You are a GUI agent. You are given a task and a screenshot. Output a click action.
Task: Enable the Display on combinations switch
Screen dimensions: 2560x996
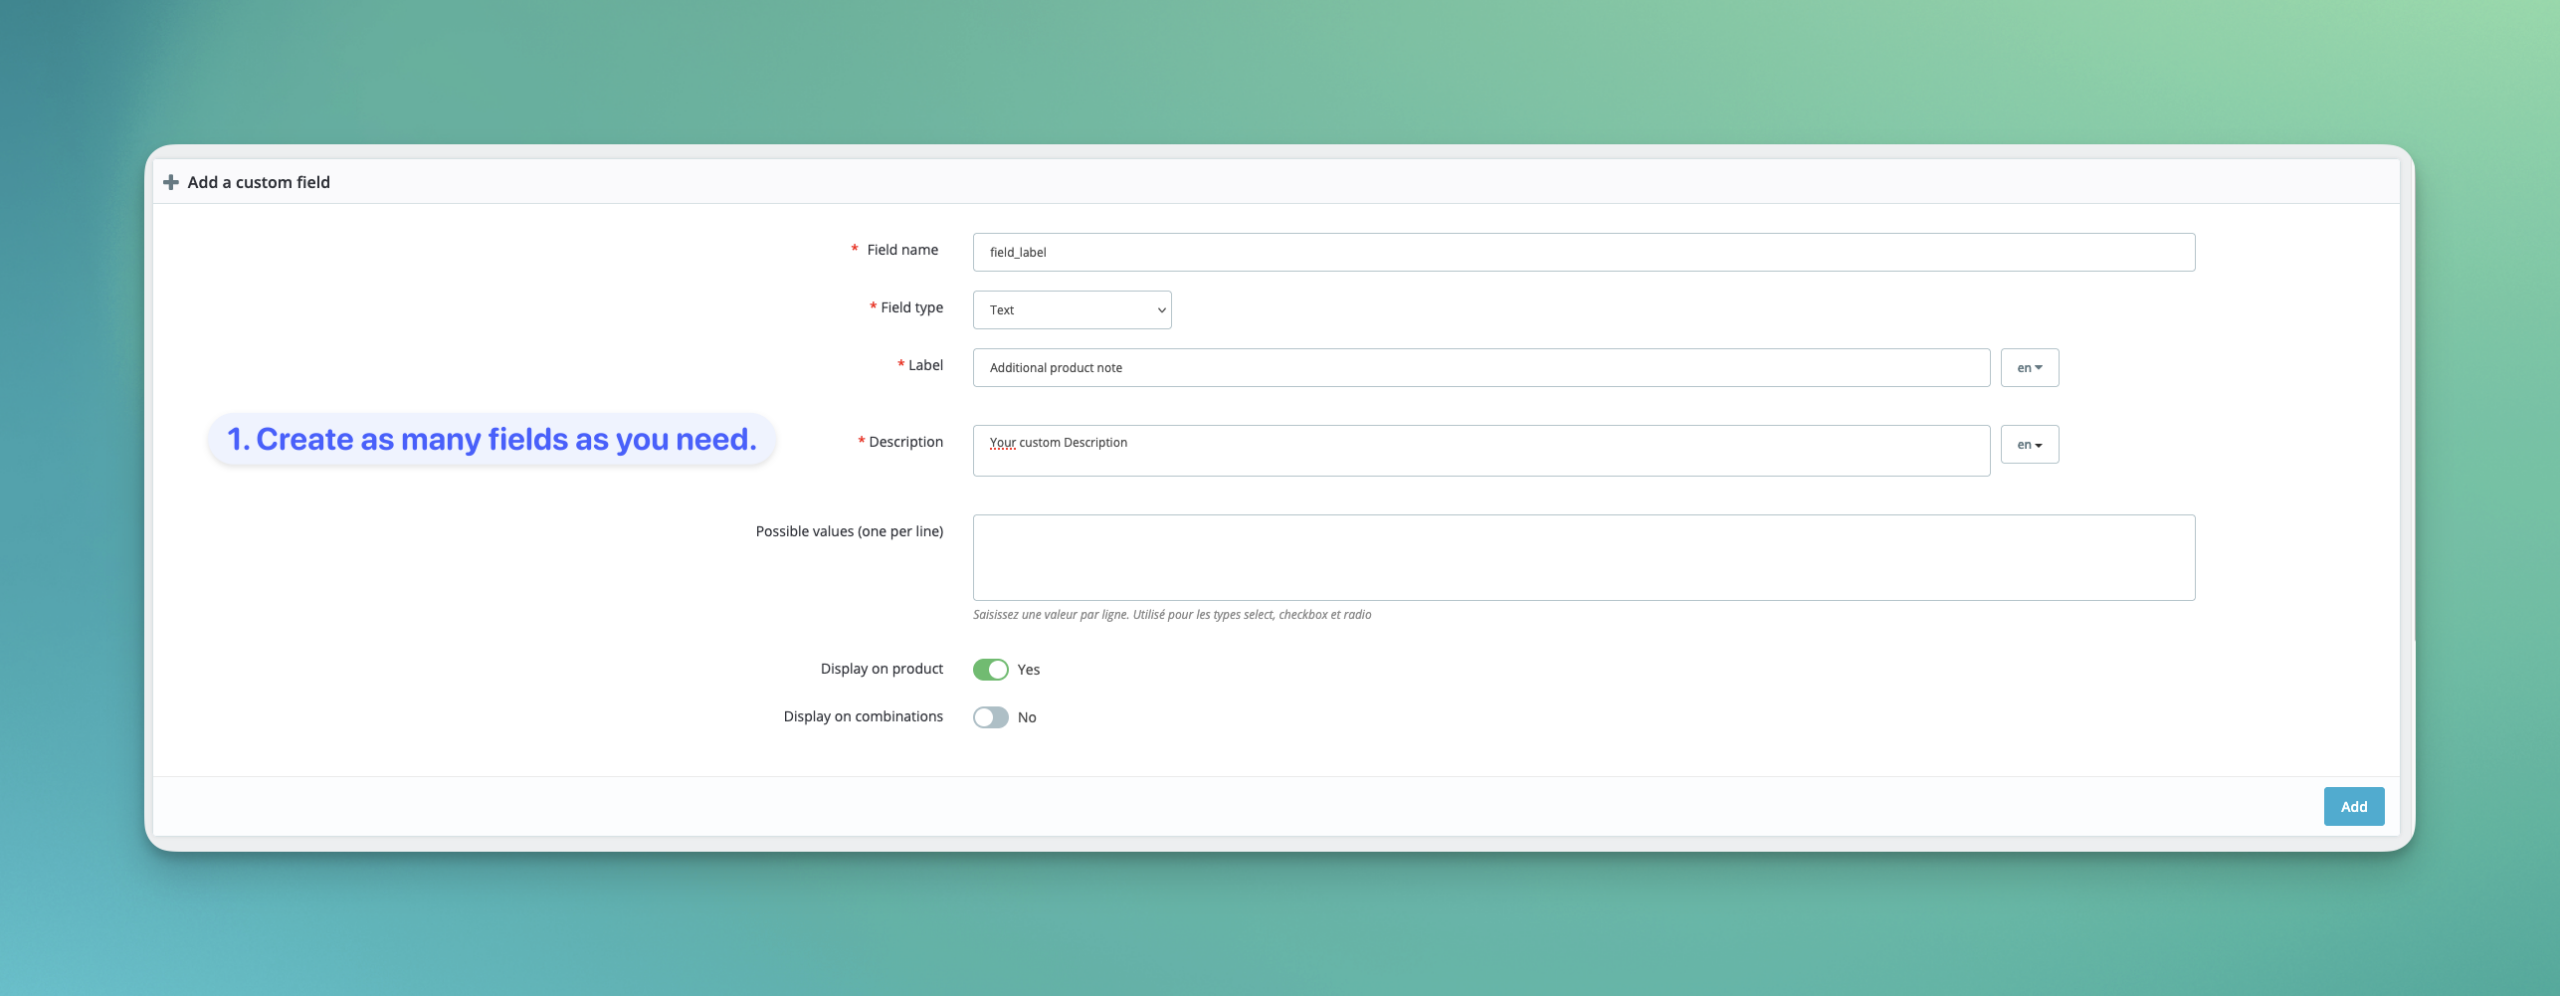pyautogui.click(x=990, y=718)
